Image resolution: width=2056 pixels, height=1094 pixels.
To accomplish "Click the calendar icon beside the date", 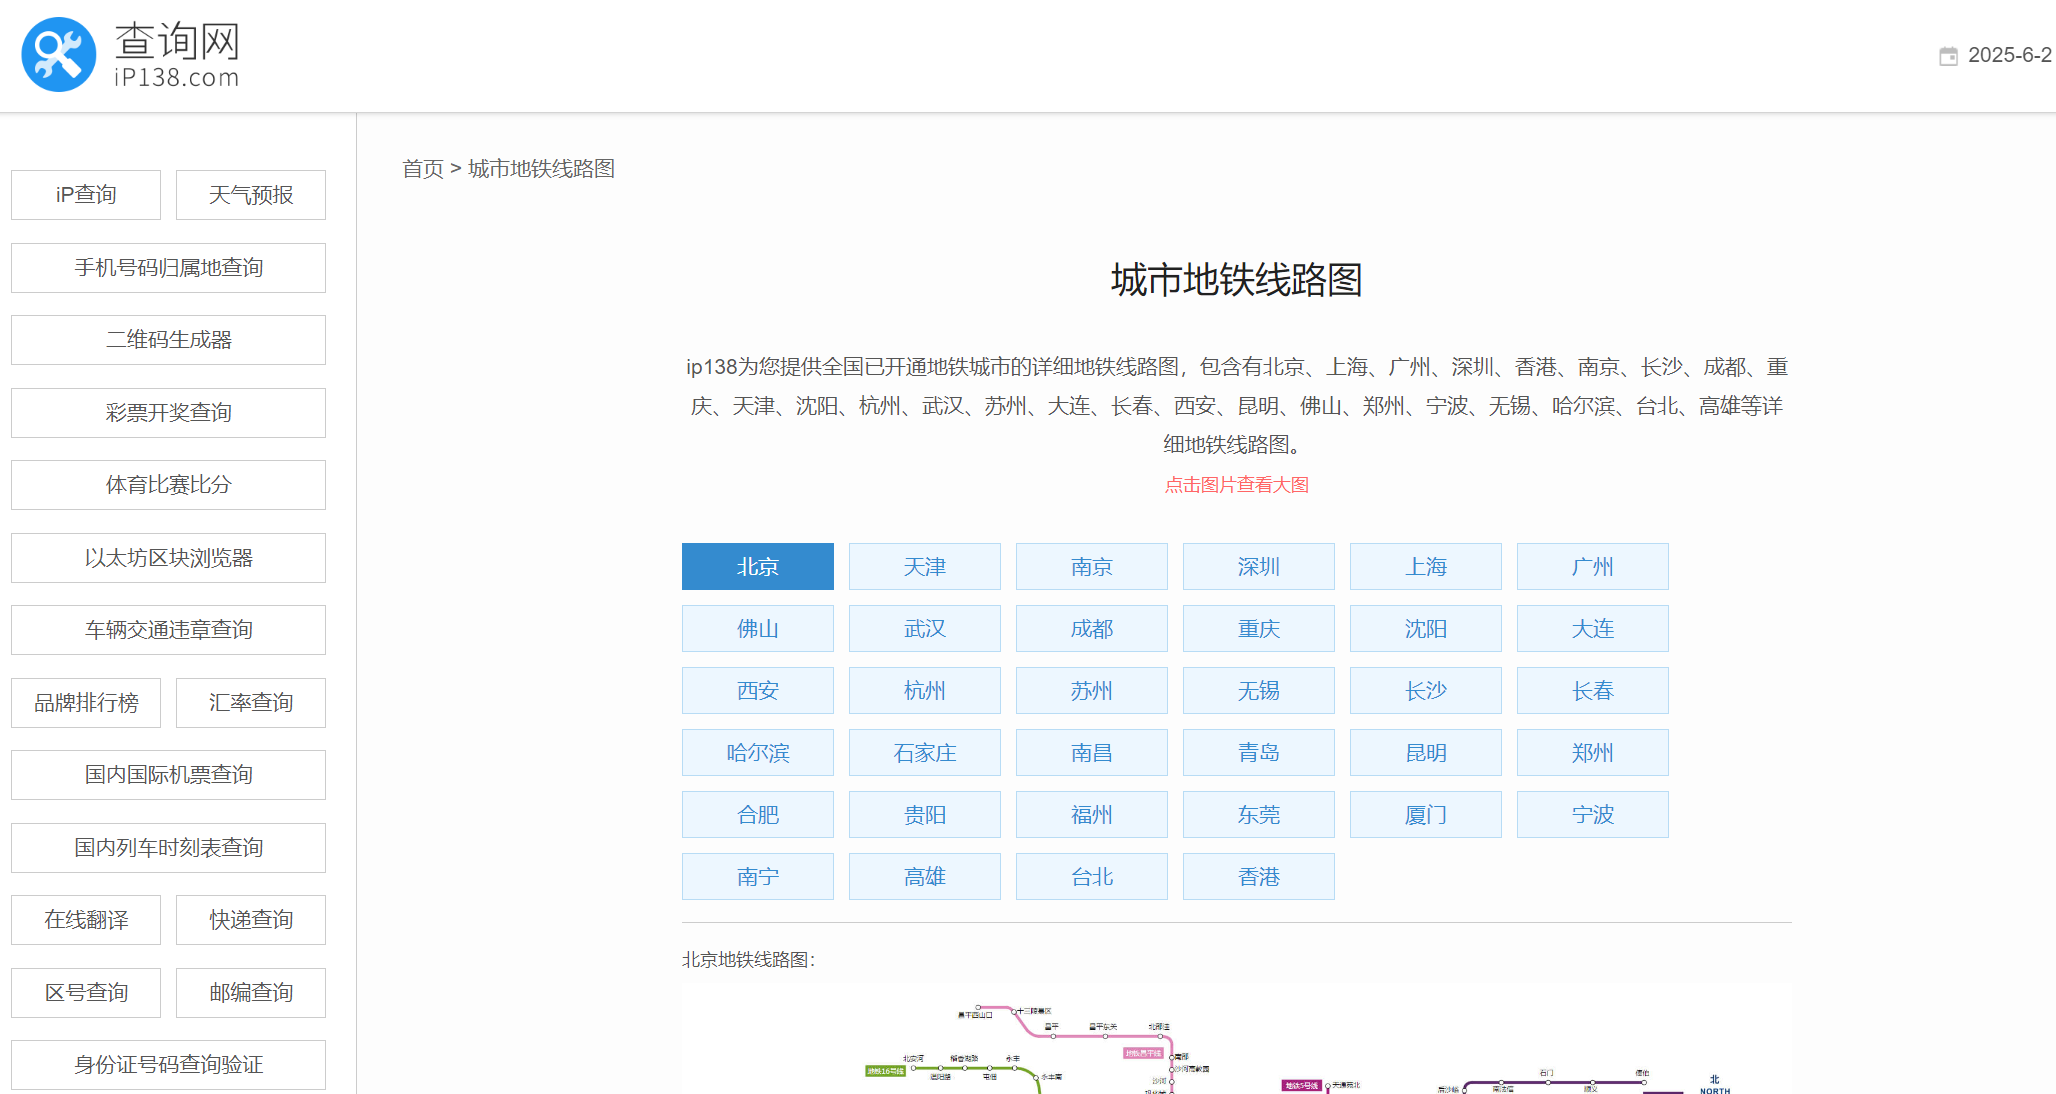I will point(1948,56).
